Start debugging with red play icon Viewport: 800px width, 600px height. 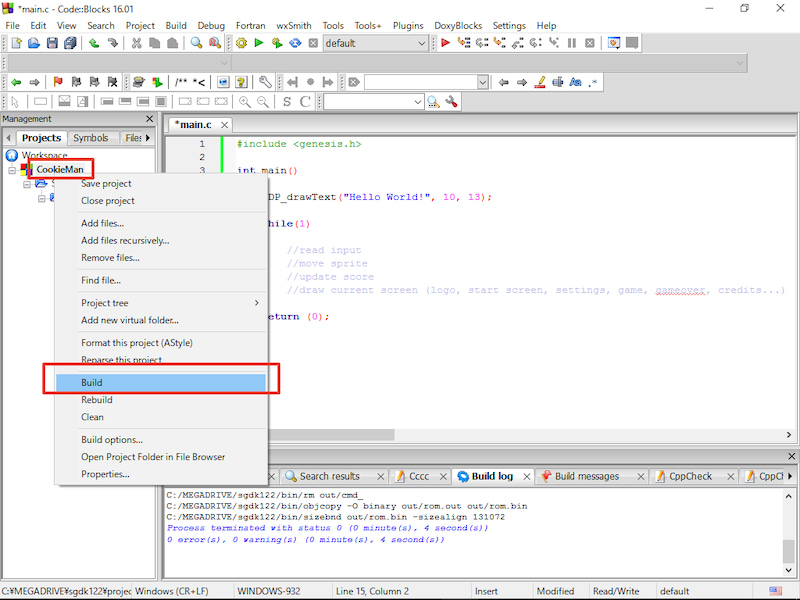[445, 43]
